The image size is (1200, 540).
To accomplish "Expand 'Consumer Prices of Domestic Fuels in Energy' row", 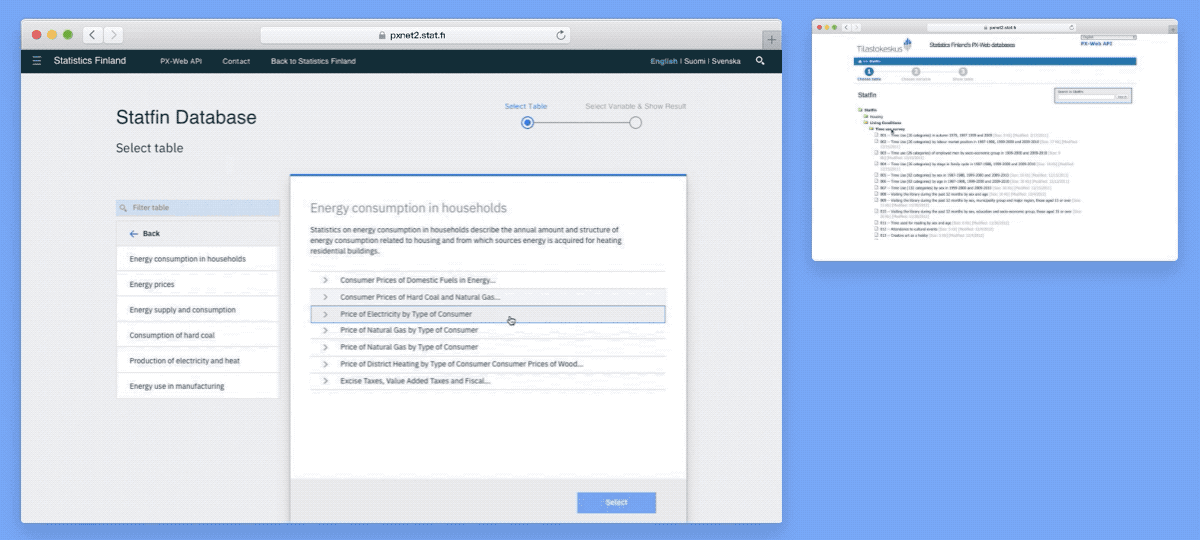I will [x=326, y=280].
